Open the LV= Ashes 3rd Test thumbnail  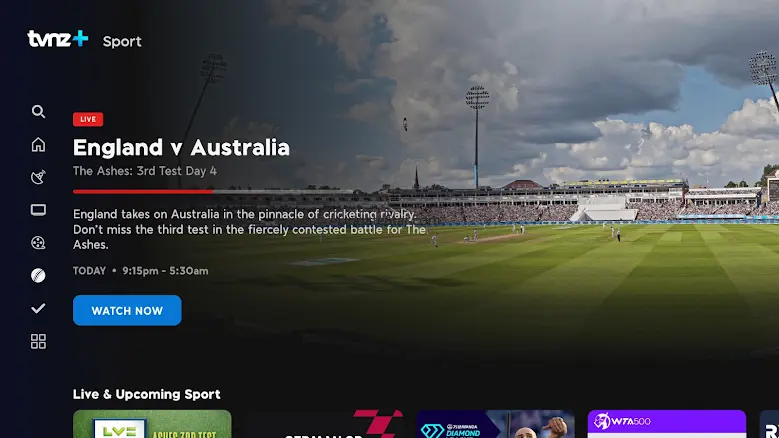[152, 424]
